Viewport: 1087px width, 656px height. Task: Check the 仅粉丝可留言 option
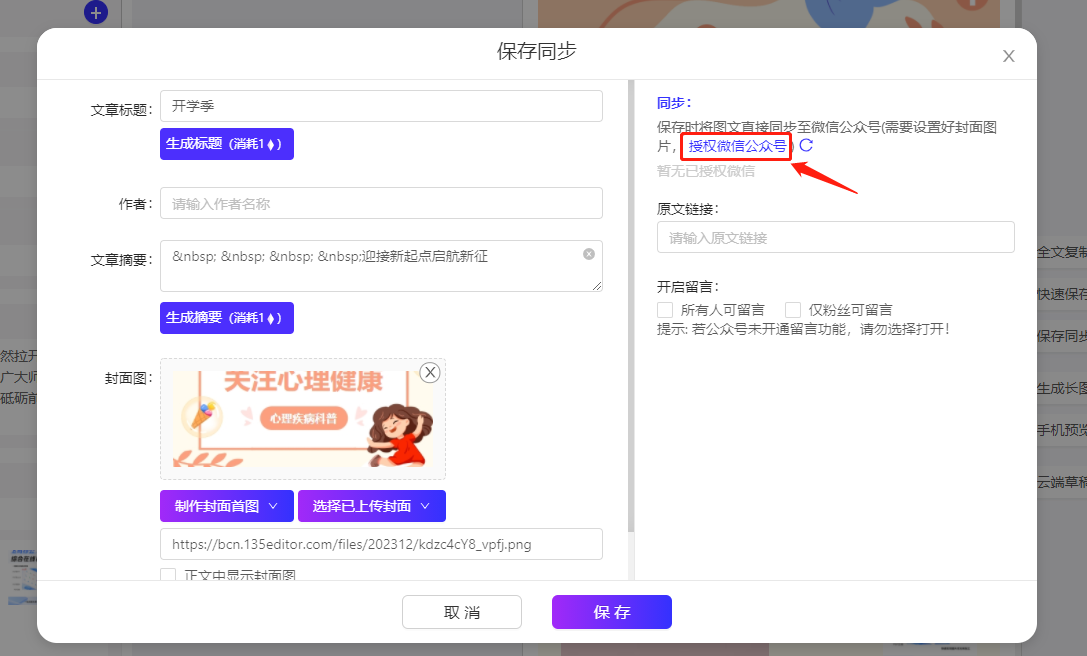click(793, 310)
